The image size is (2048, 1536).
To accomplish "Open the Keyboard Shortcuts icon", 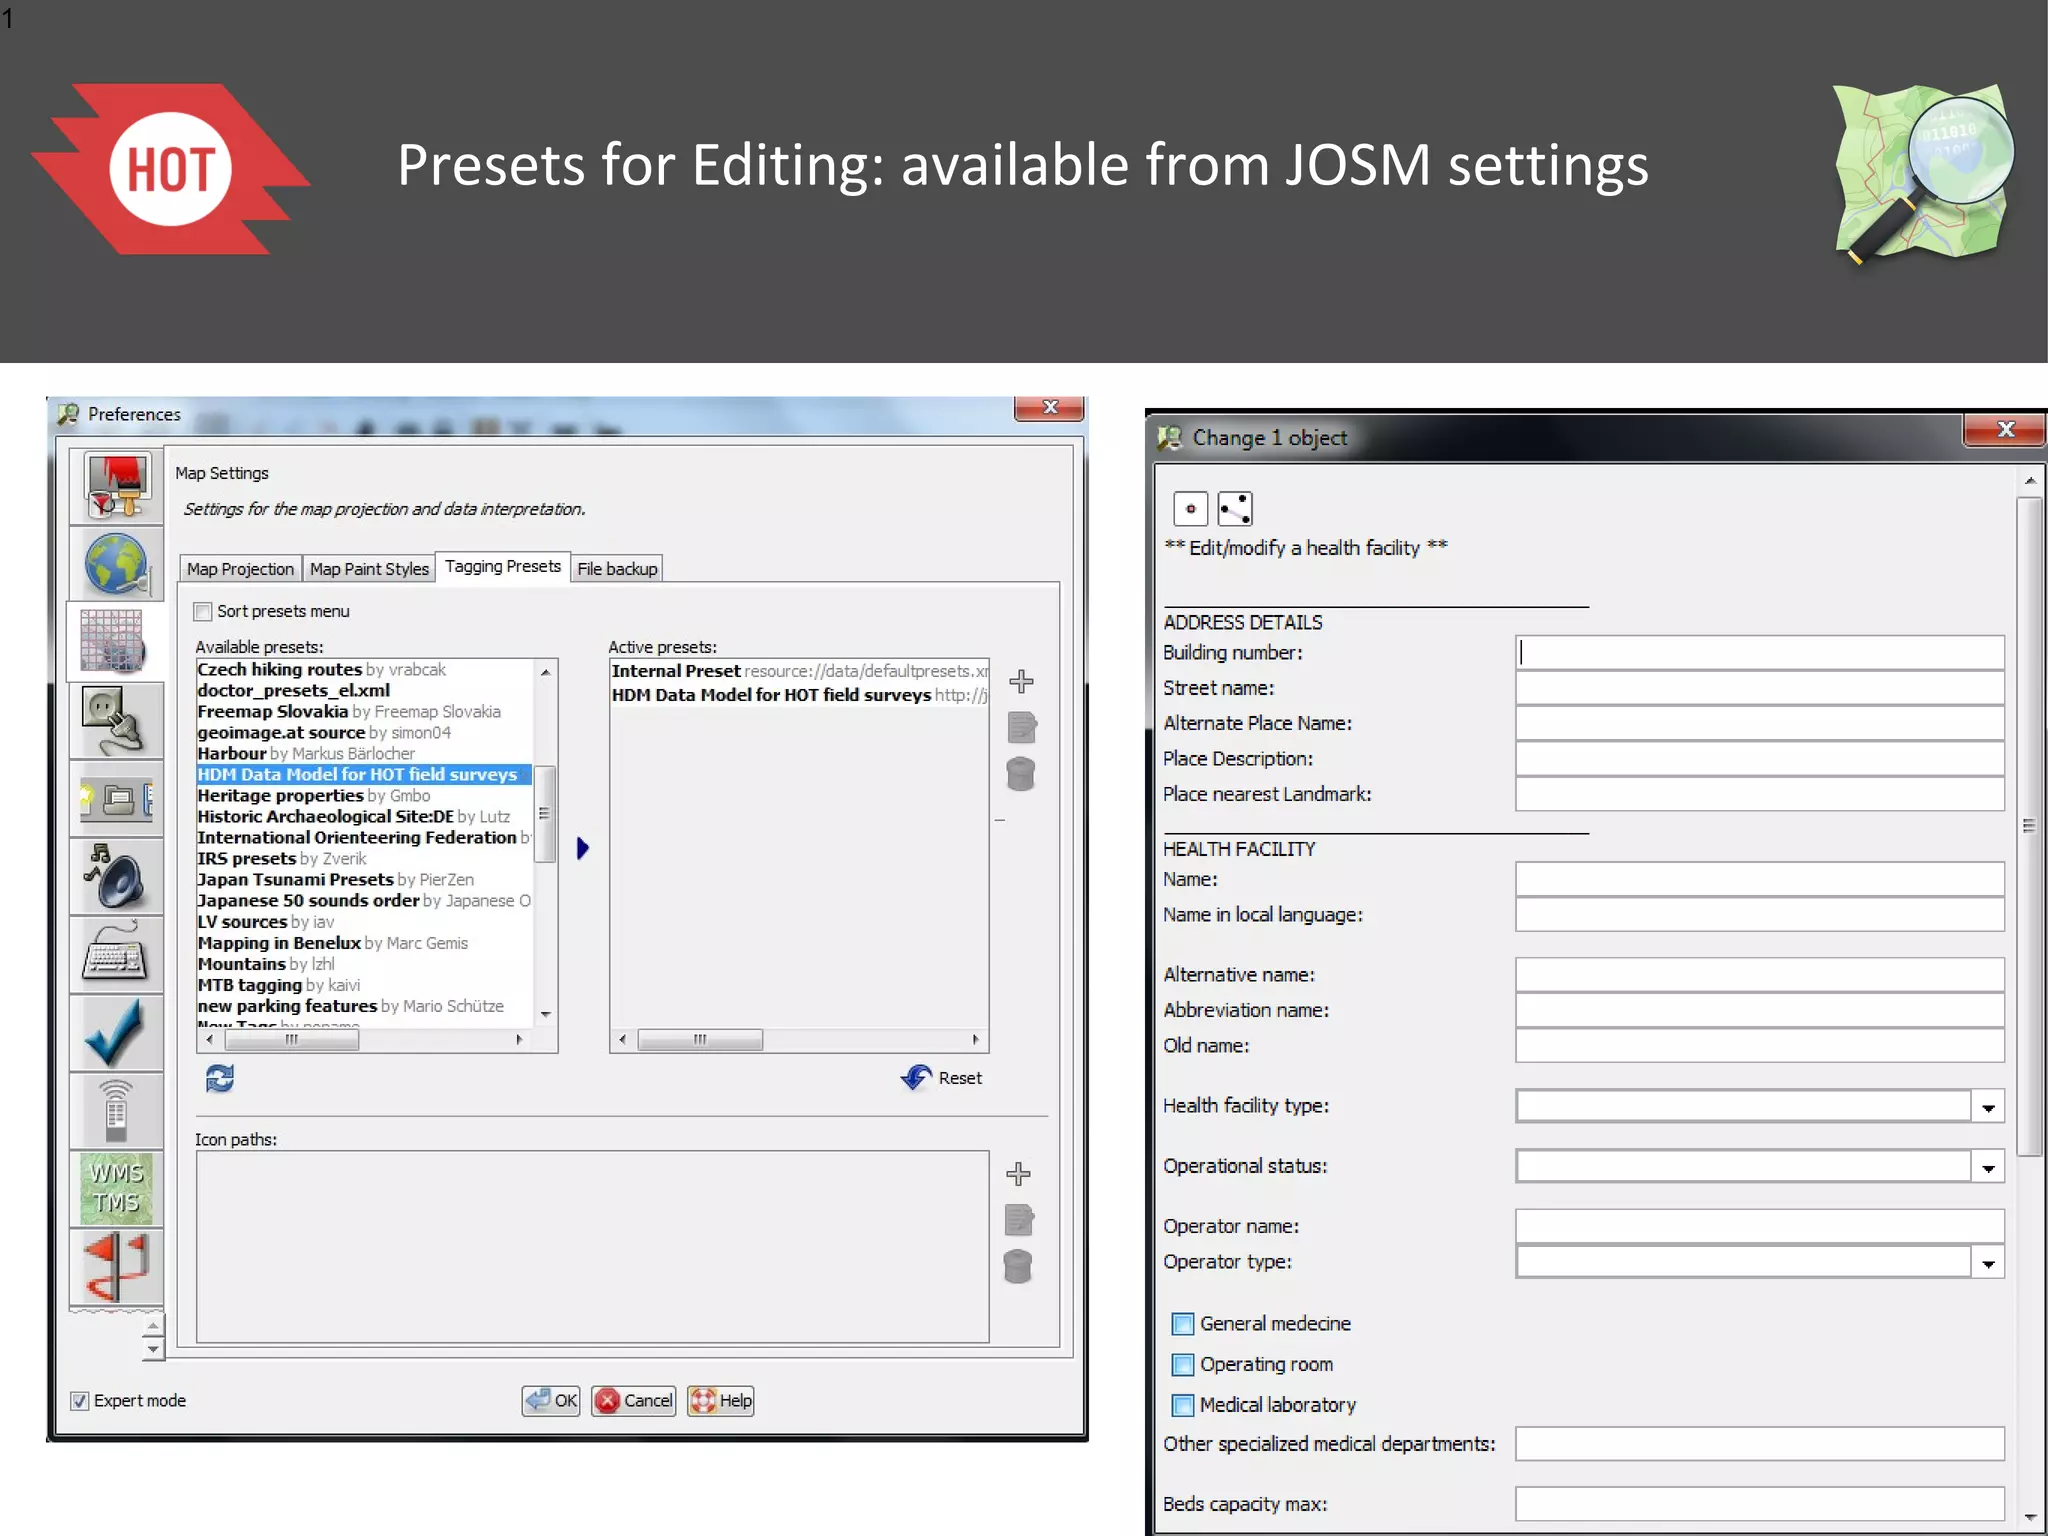I will [117, 955].
